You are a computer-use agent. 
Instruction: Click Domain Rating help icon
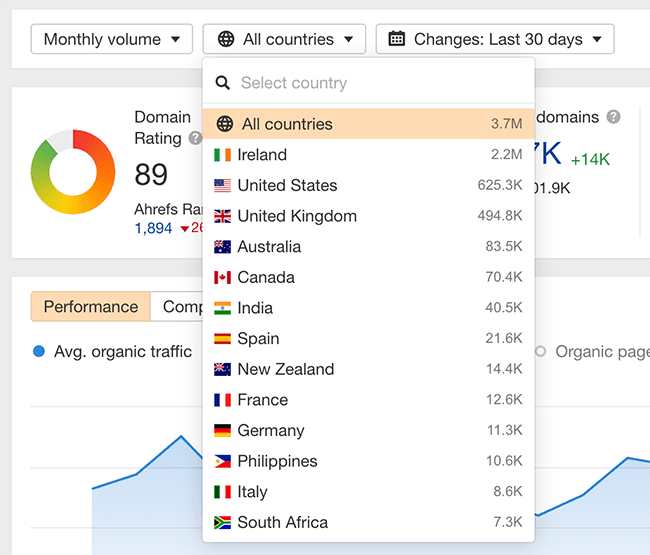[195, 138]
